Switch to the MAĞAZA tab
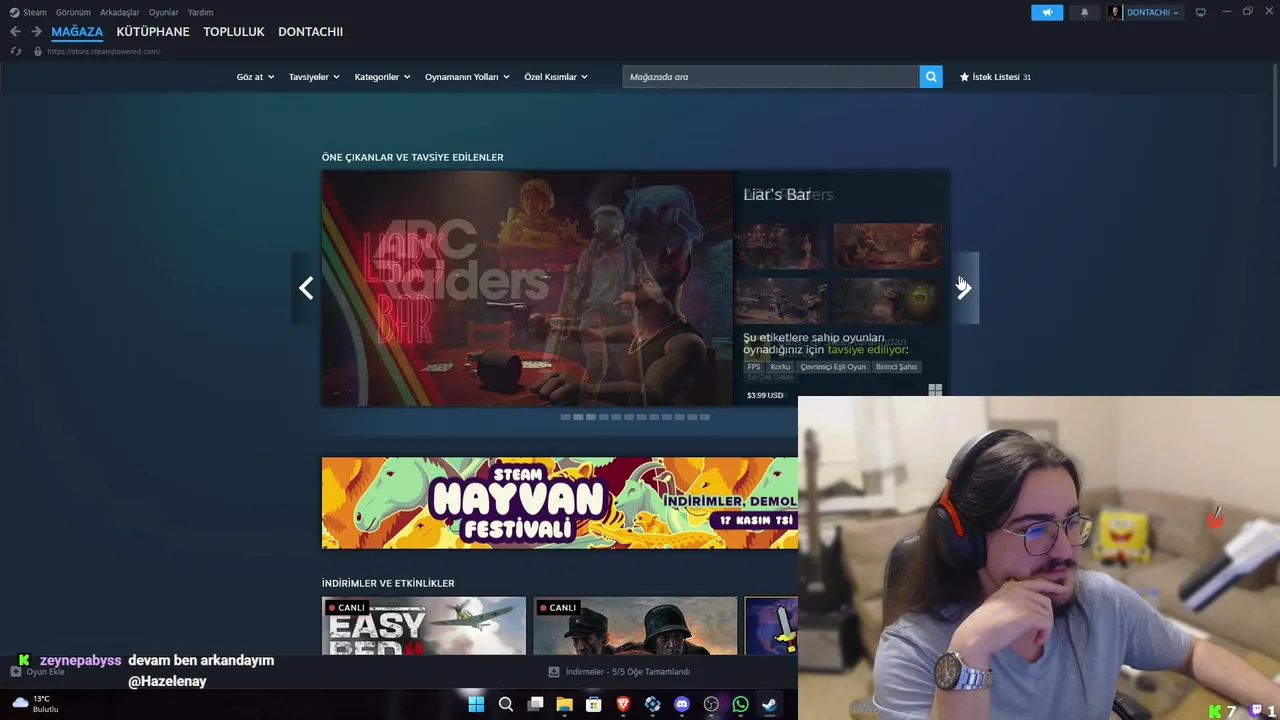 click(x=77, y=32)
